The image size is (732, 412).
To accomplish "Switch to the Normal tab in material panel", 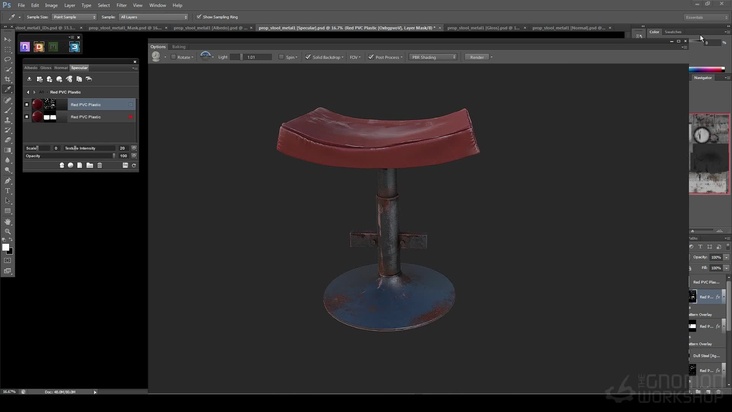I will (x=61, y=68).
